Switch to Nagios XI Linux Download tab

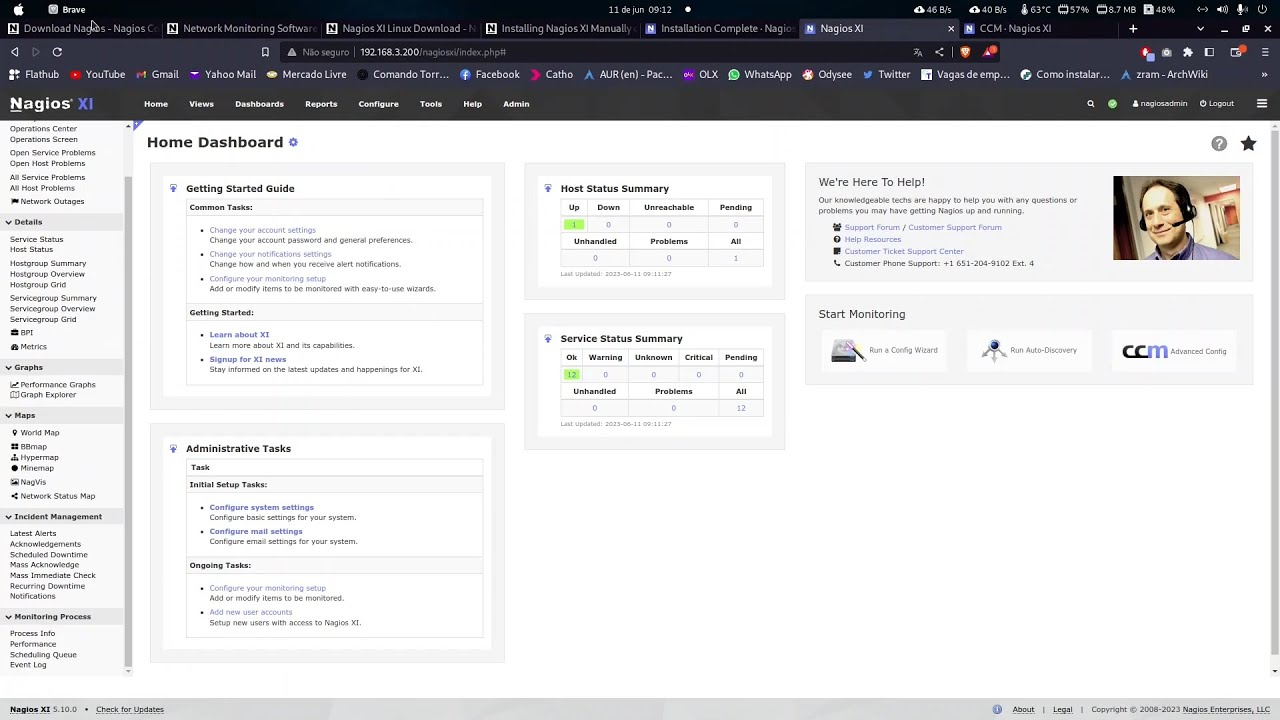[x=400, y=28]
